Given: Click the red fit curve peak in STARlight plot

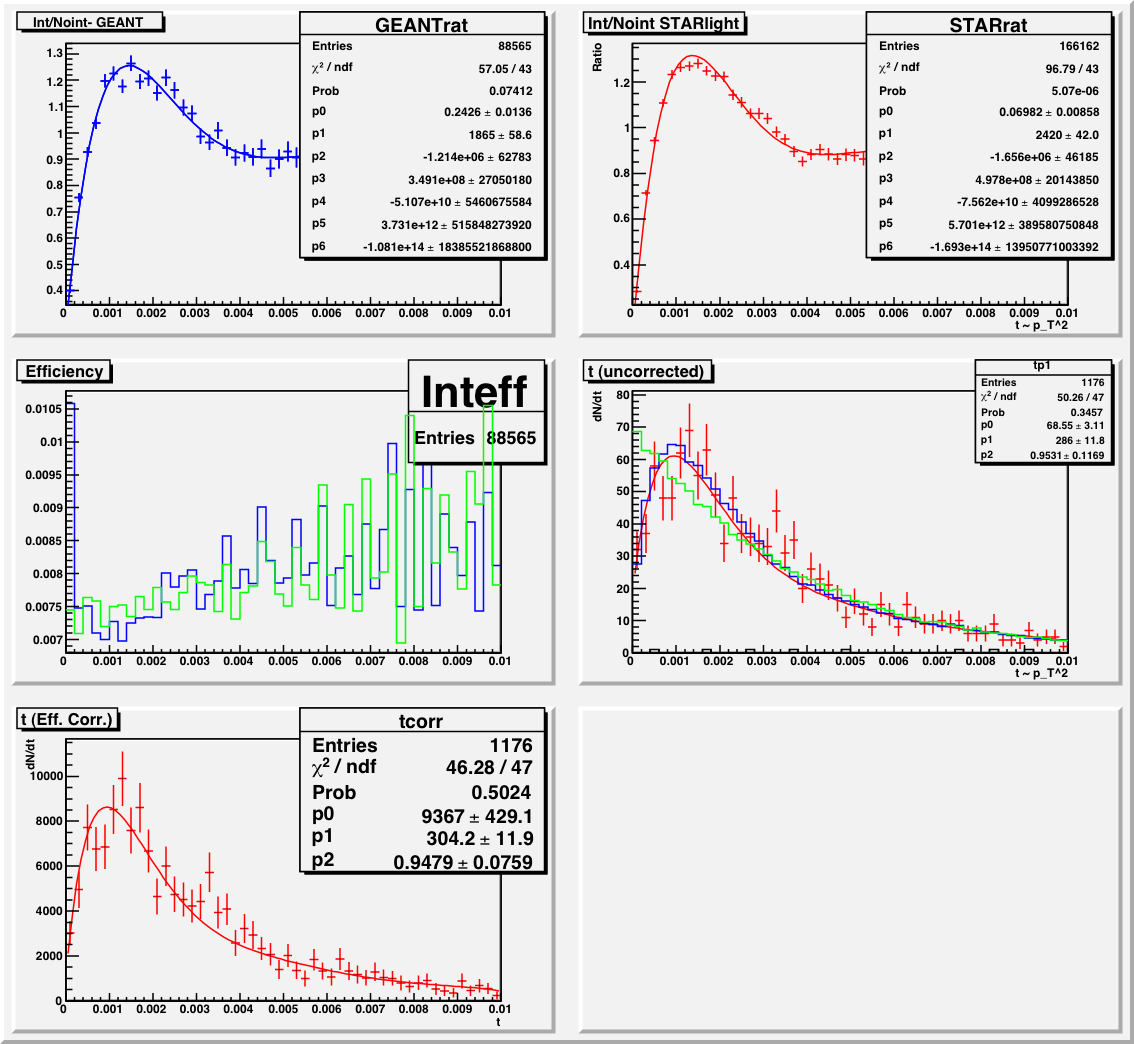Looking at the screenshot, I should pos(692,57).
